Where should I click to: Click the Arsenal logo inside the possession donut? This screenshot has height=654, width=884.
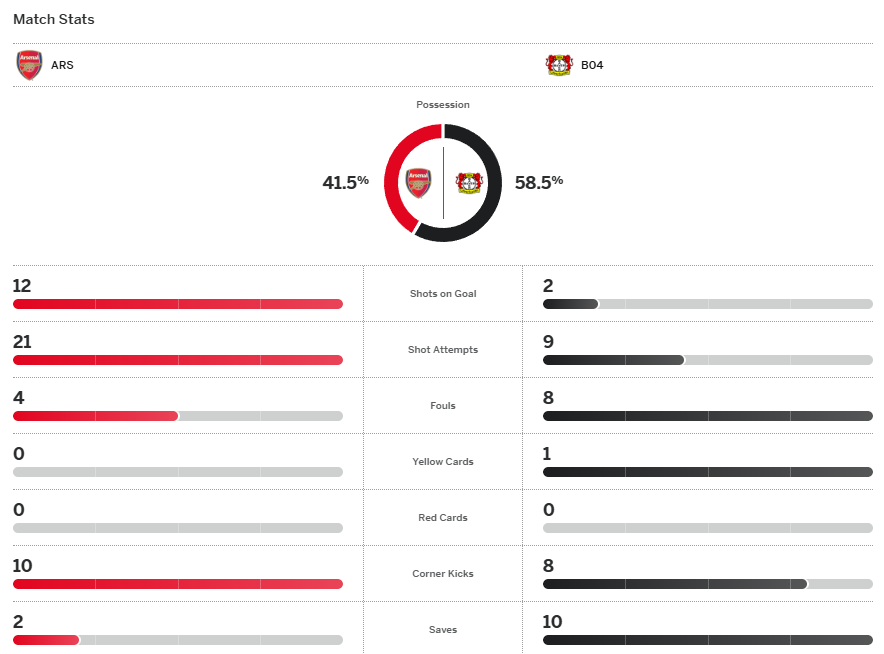pos(418,183)
